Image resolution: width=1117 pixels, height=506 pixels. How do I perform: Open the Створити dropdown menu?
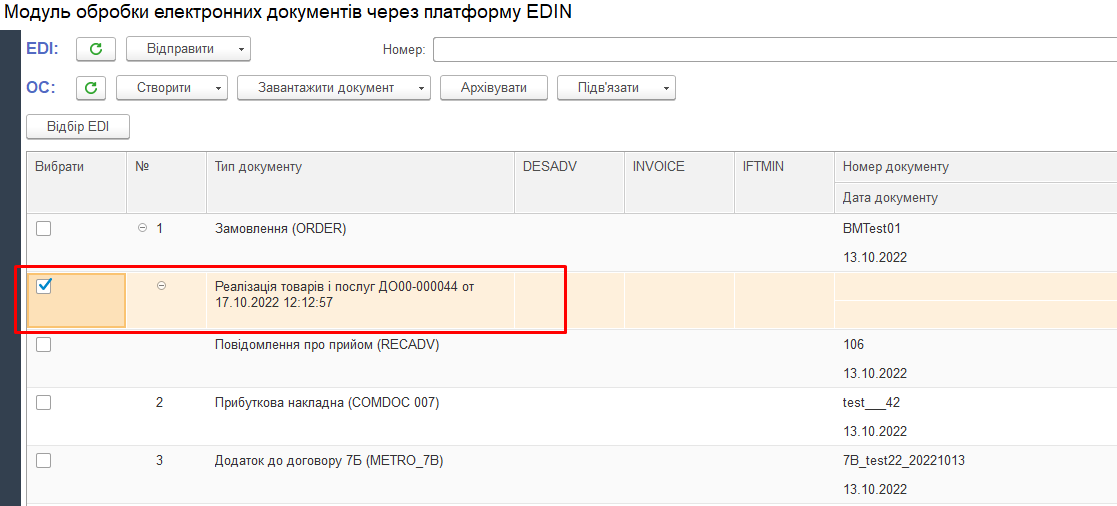click(x=173, y=88)
